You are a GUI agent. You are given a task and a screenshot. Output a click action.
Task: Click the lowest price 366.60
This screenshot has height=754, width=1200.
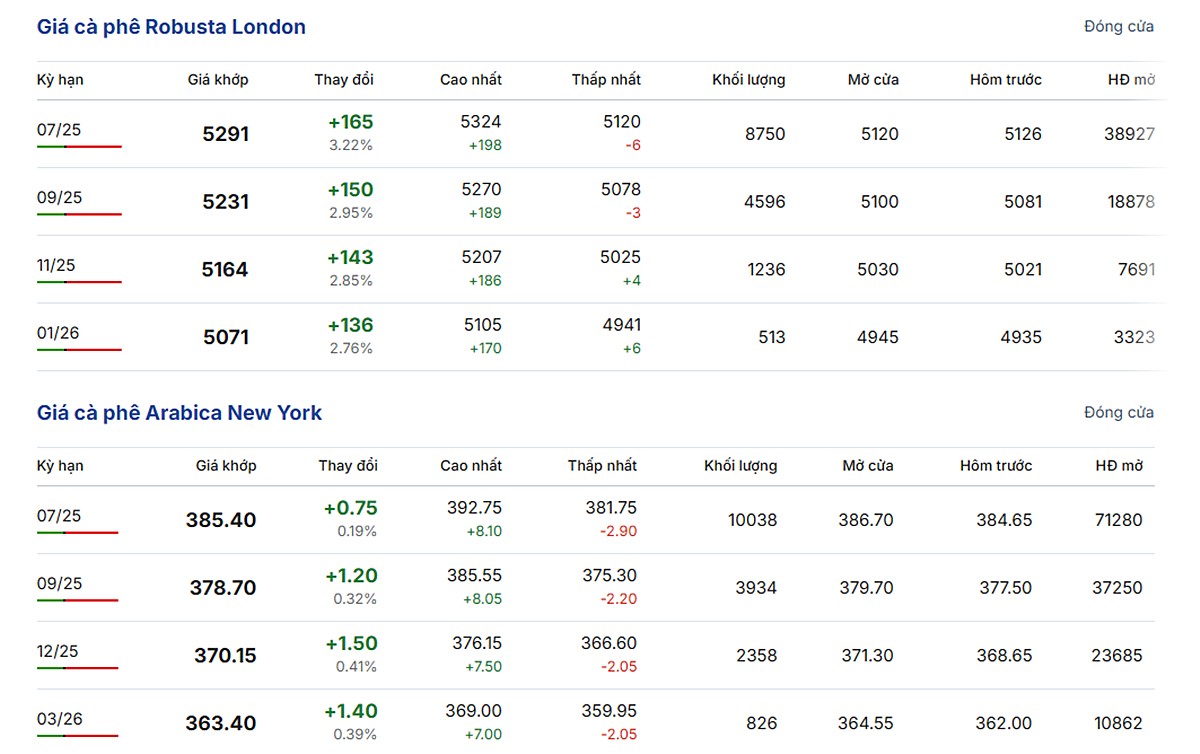(609, 644)
